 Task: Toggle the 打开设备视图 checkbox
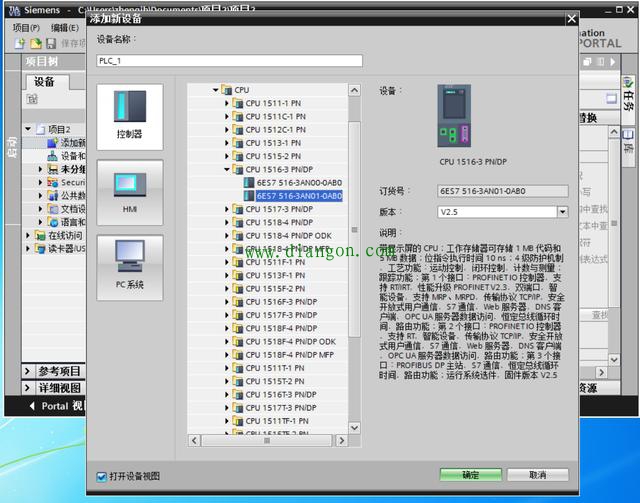pyautogui.click(x=101, y=476)
